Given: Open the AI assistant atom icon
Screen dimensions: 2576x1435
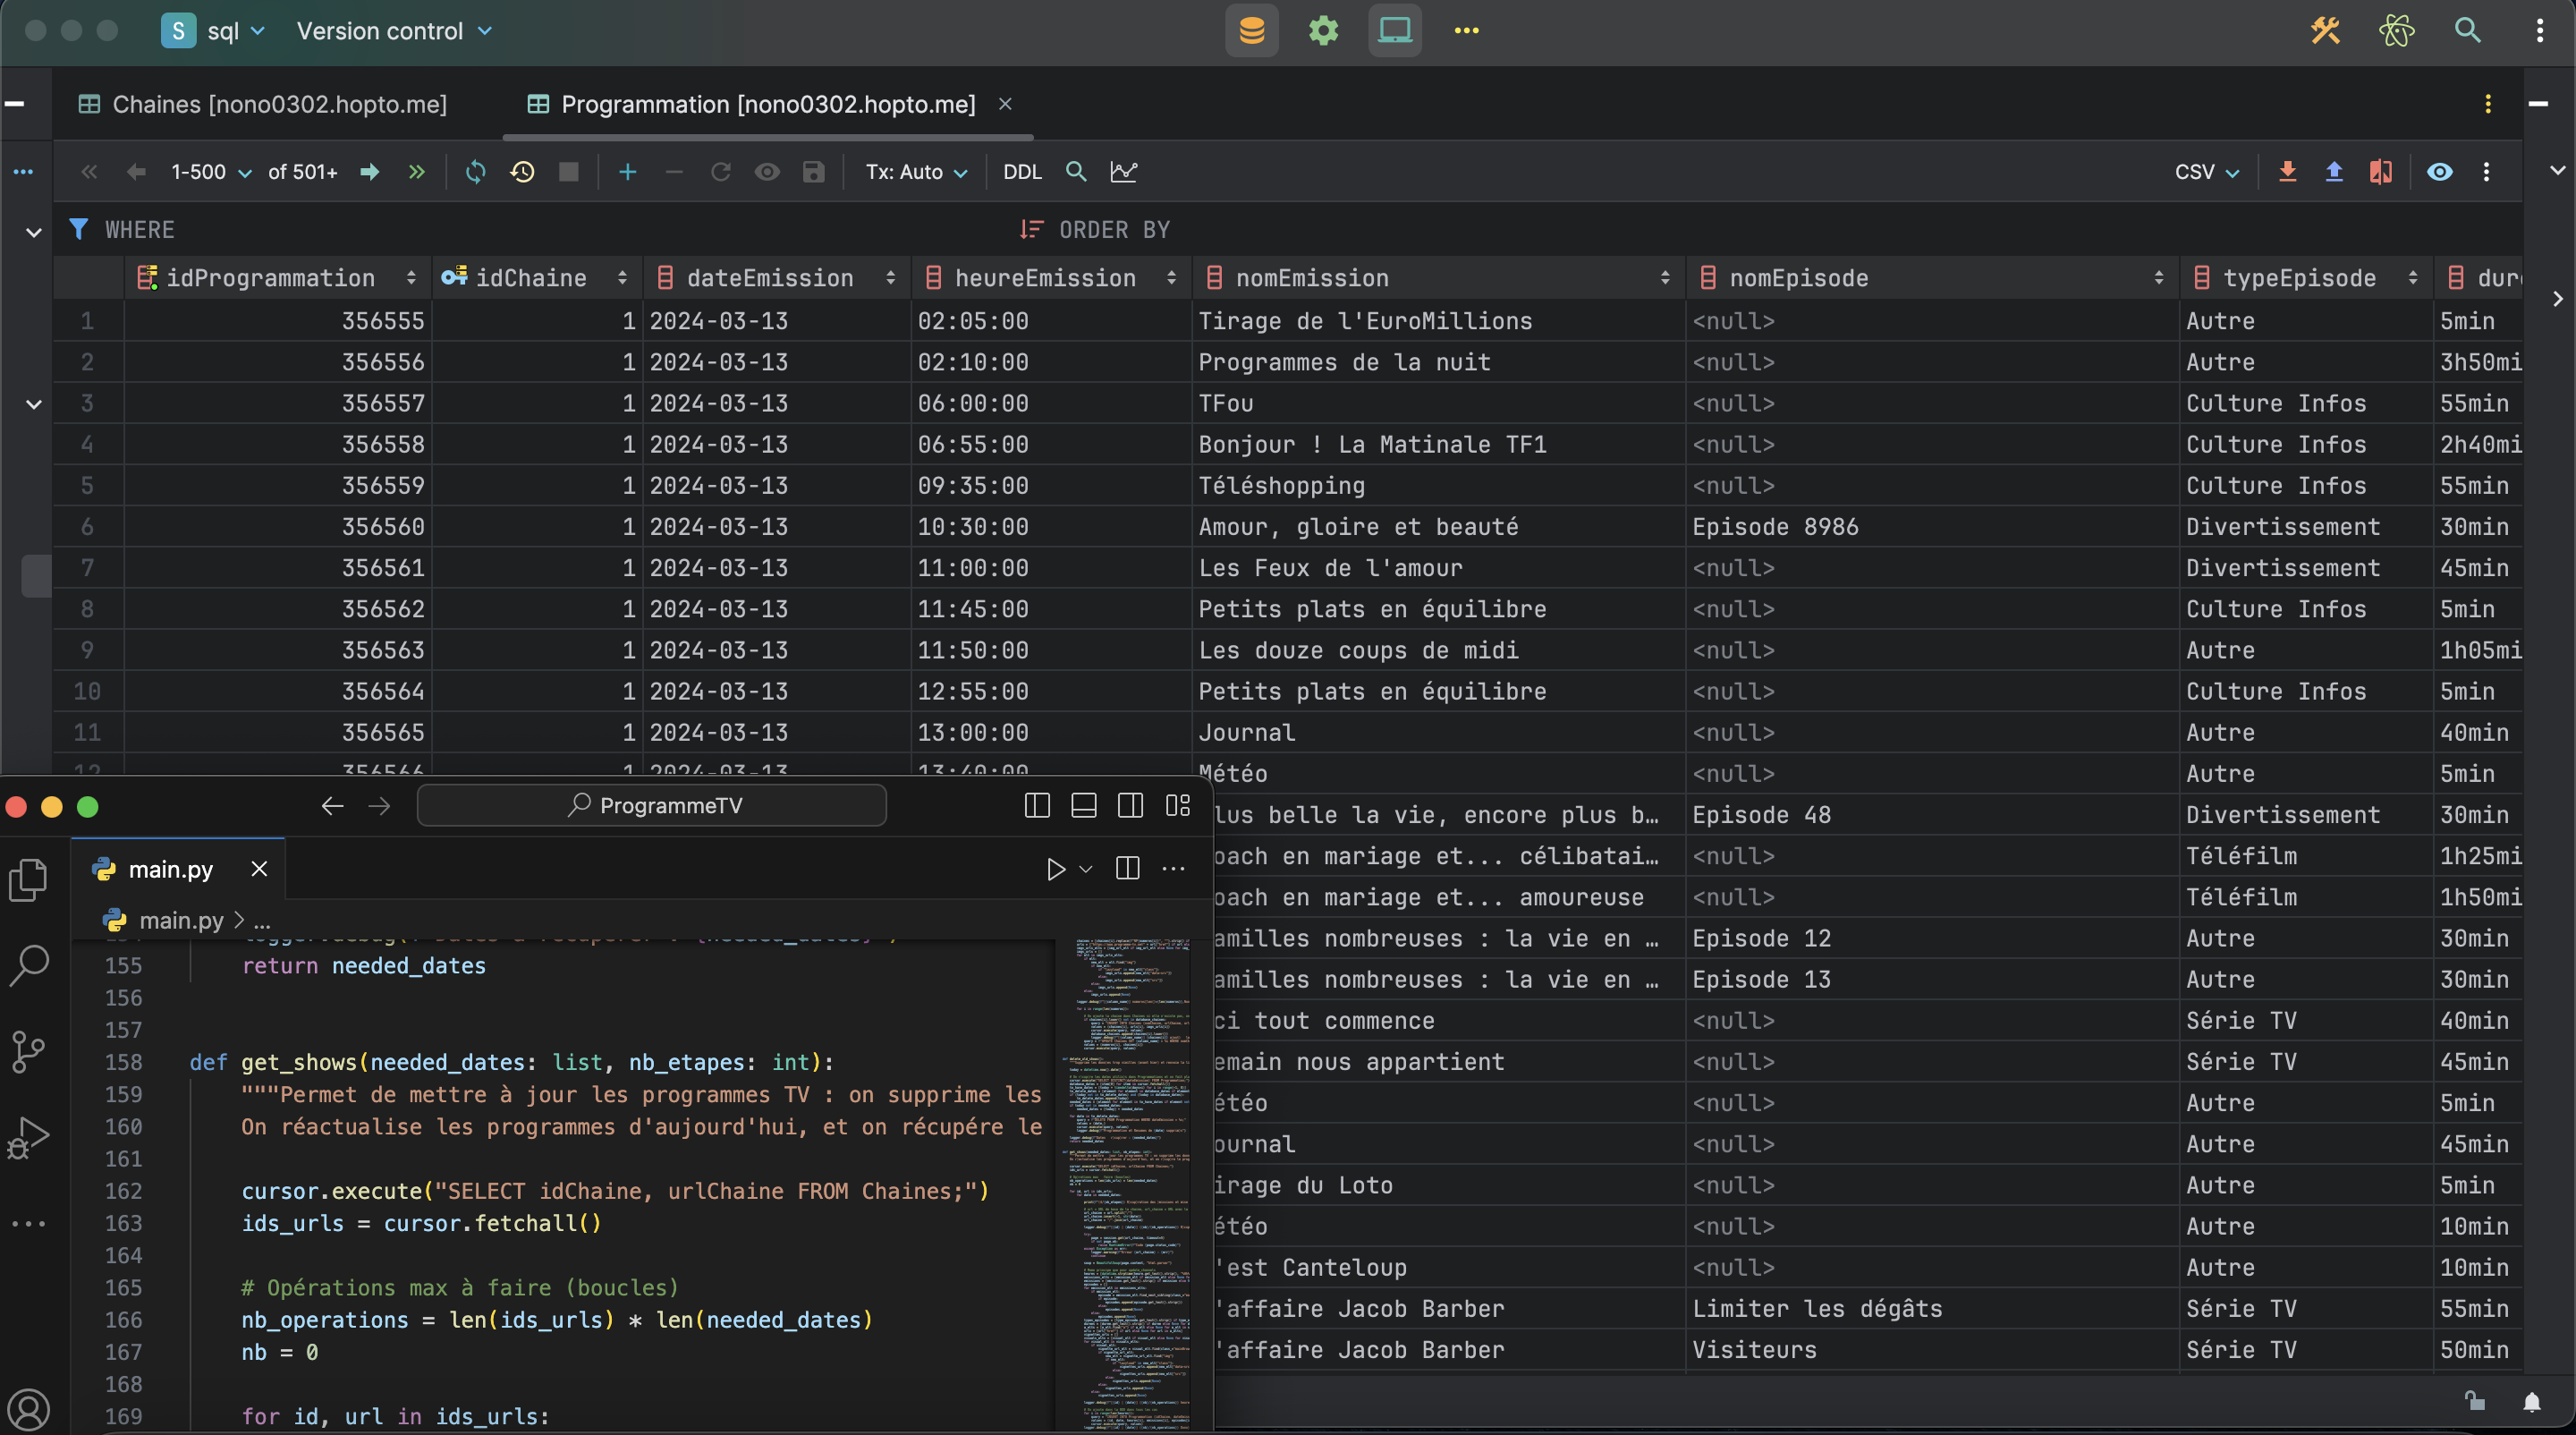Looking at the screenshot, I should pyautogui.click(x=2396, y=31).
